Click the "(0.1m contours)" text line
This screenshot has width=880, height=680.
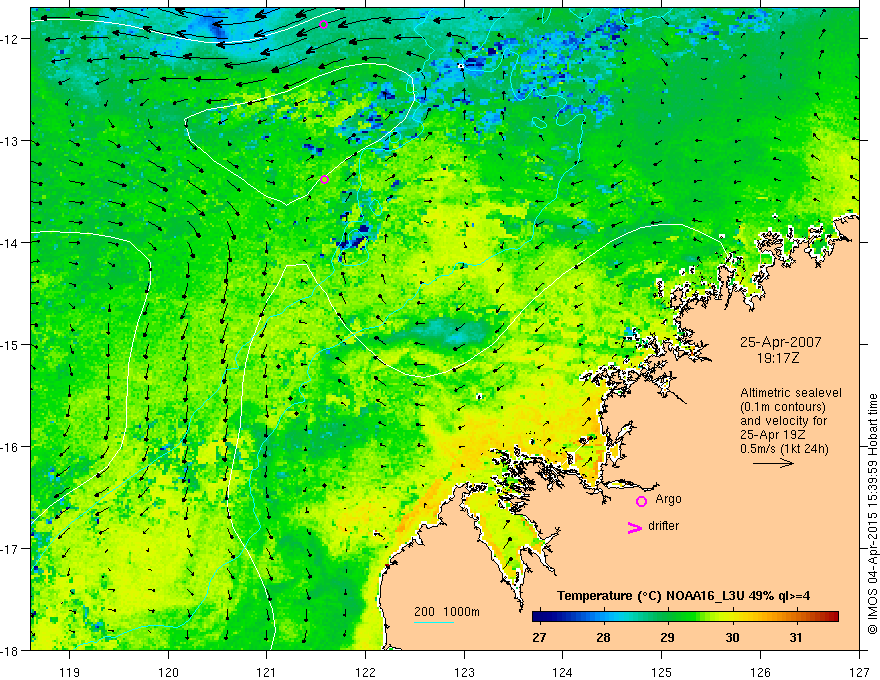coord(783,407)
